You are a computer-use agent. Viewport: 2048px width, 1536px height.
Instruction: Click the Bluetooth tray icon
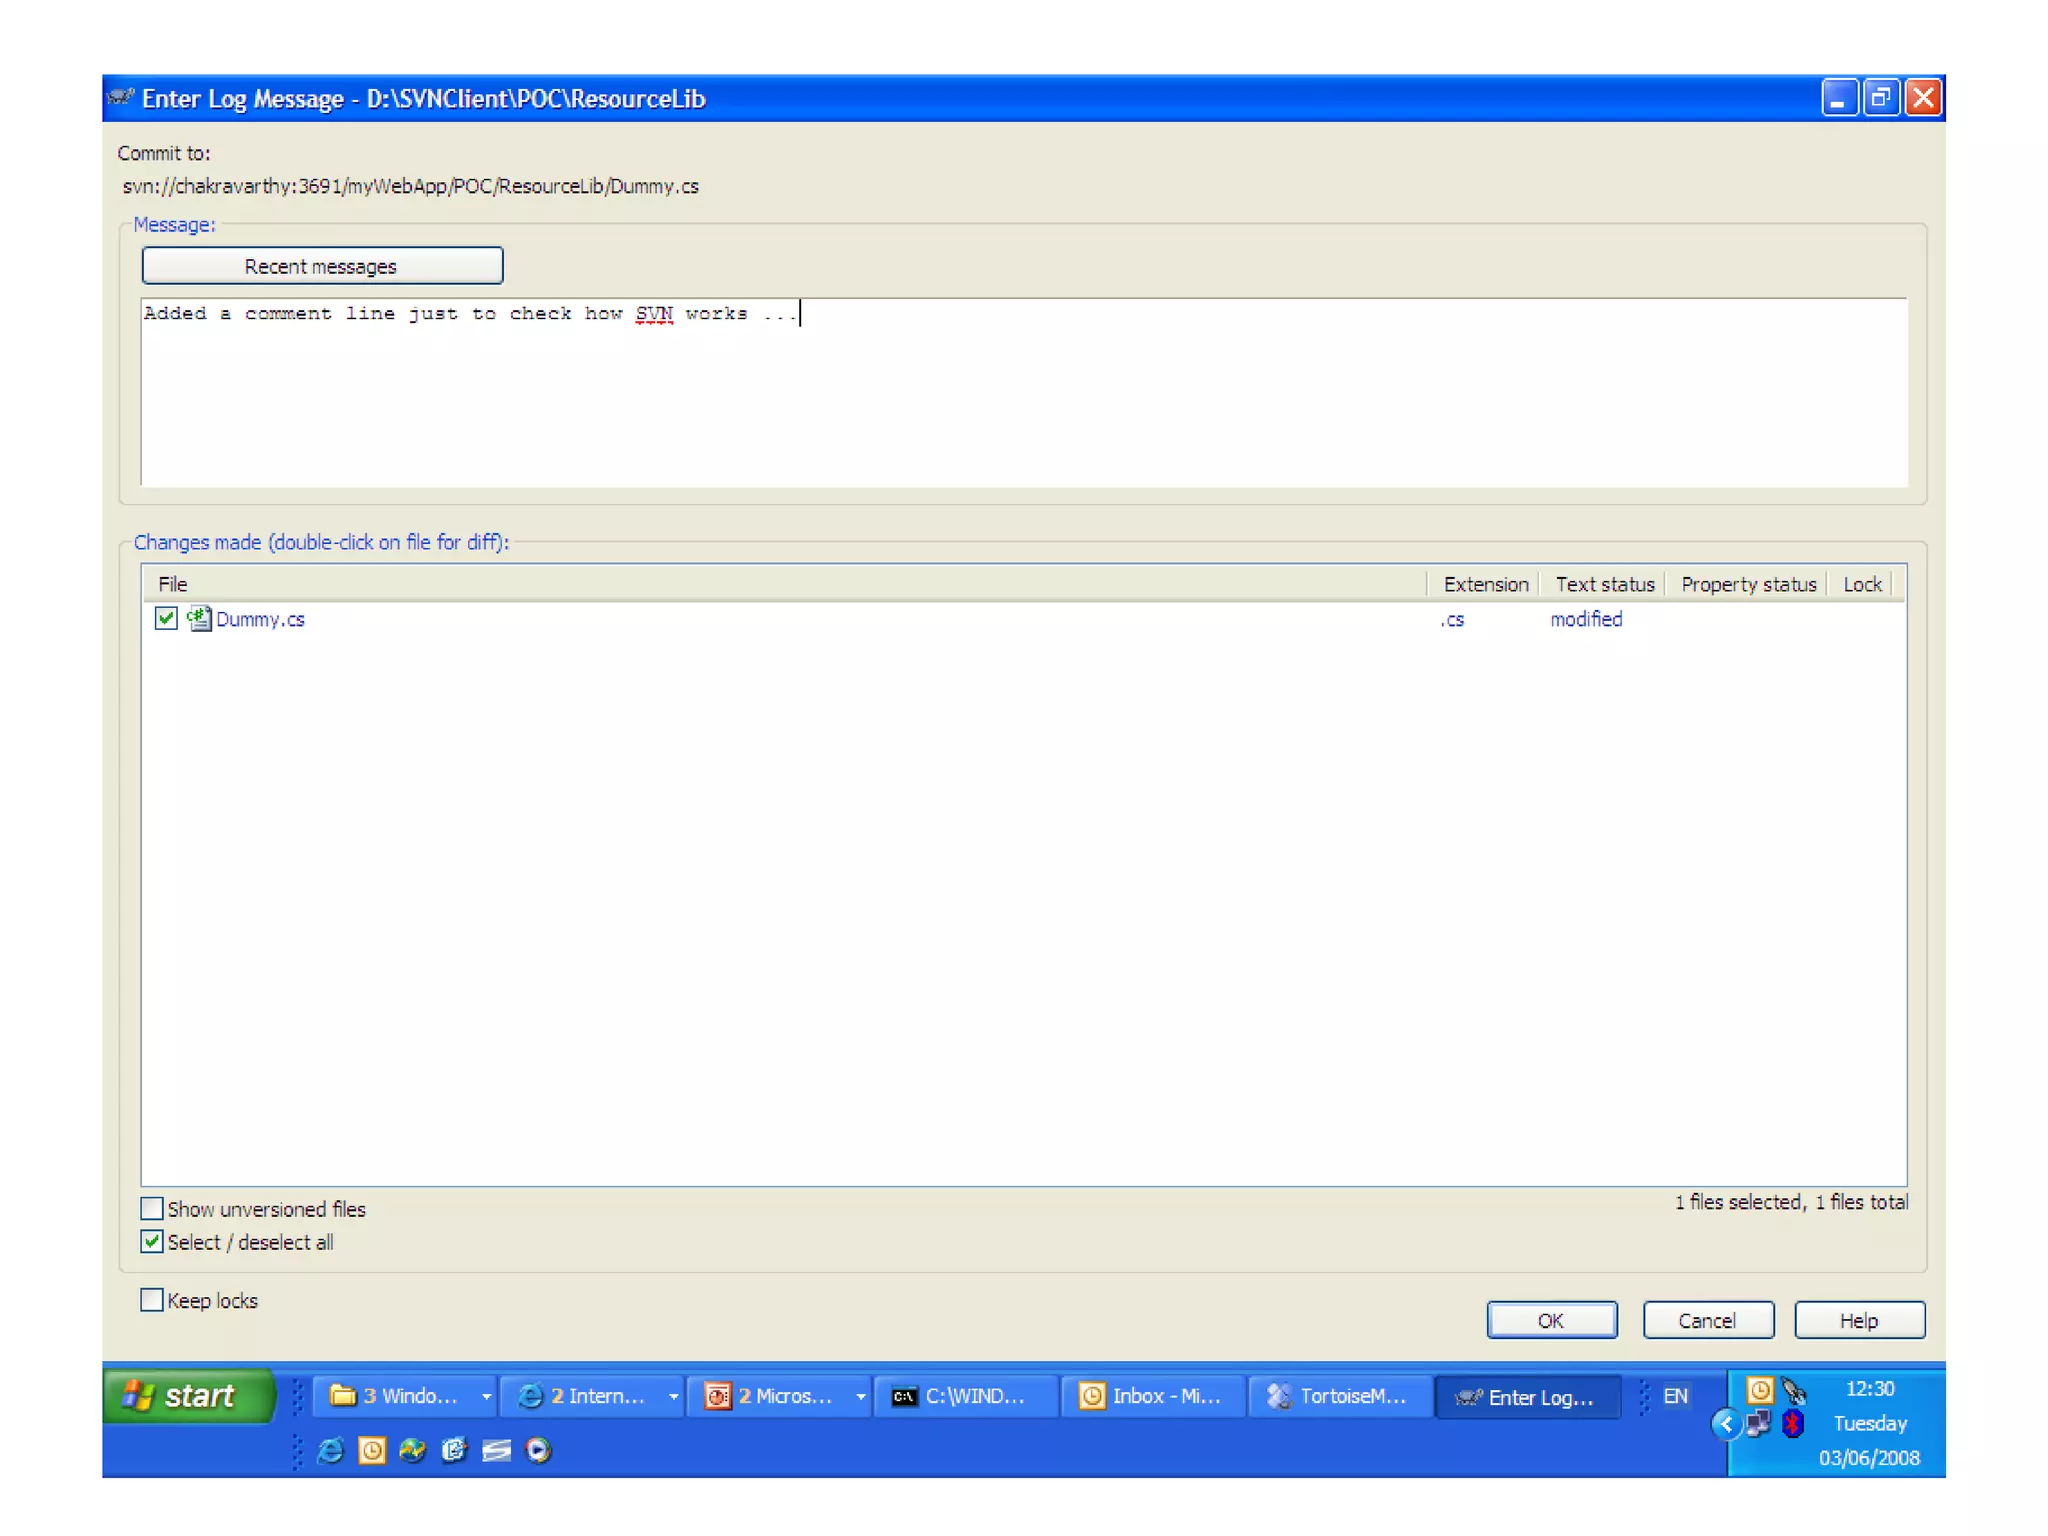(1792, 1423)
